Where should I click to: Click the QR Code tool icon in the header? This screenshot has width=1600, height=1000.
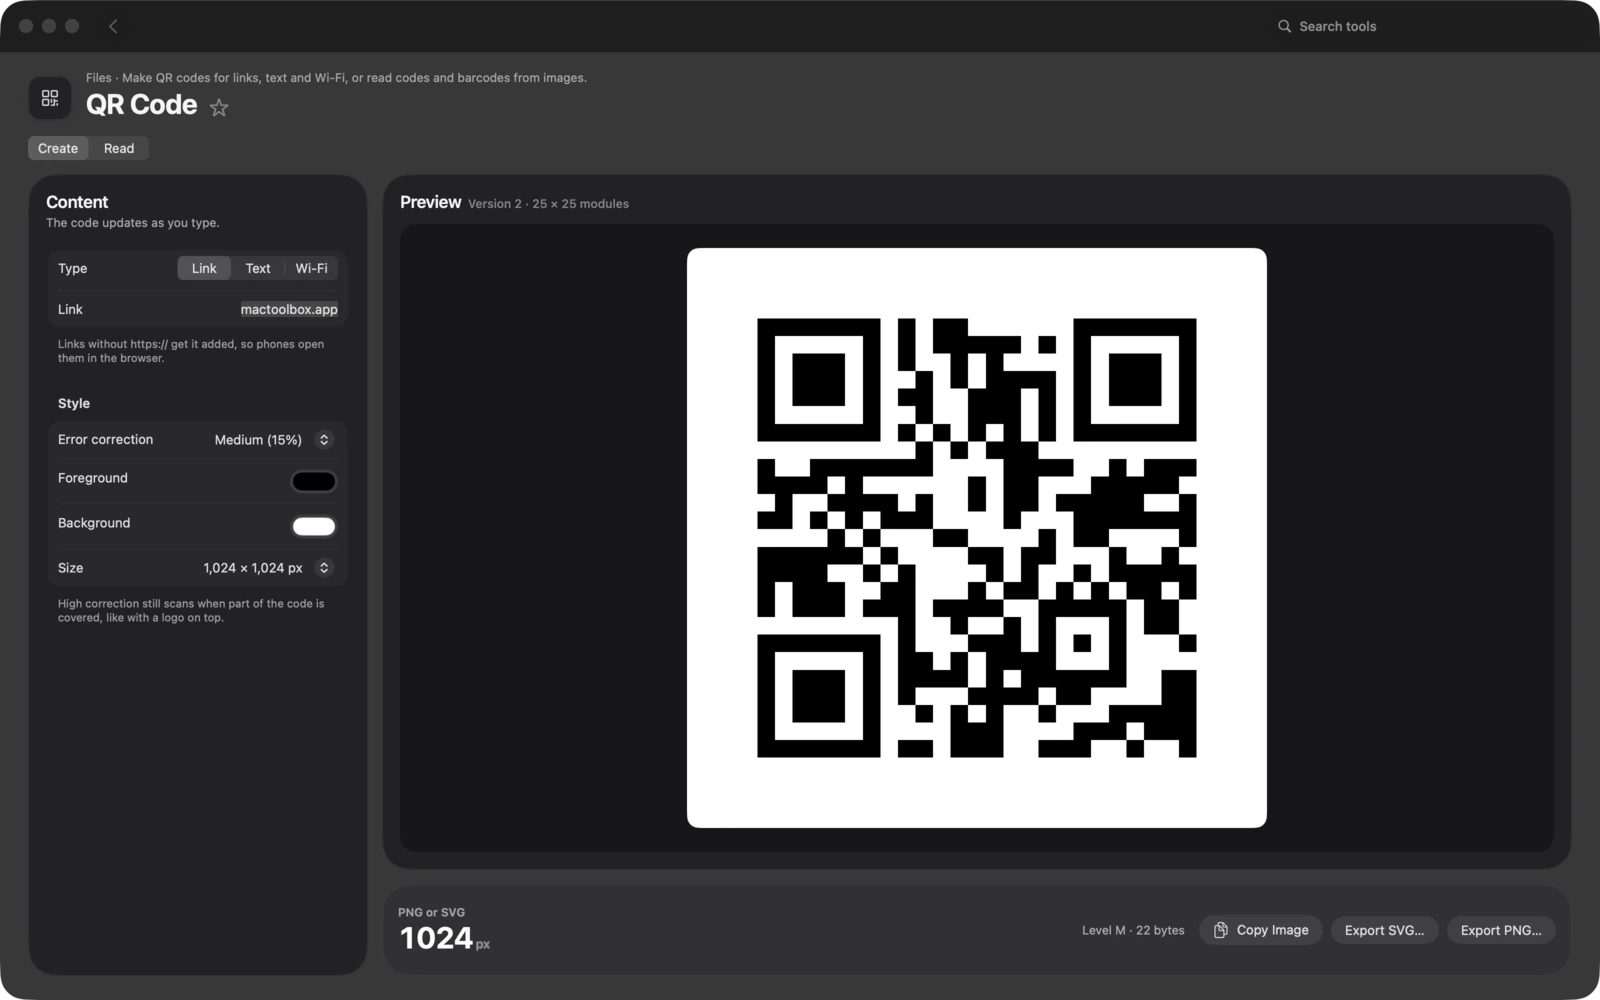[50, 98]
